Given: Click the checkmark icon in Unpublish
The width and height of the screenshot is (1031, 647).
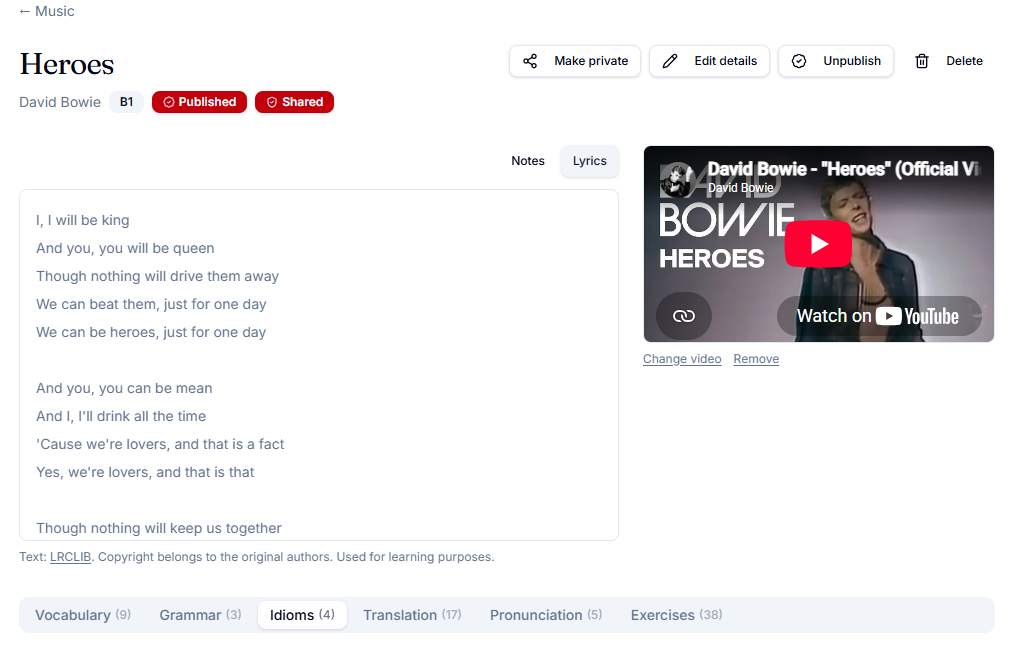Looking at the screenshot, I should point(799,61).
